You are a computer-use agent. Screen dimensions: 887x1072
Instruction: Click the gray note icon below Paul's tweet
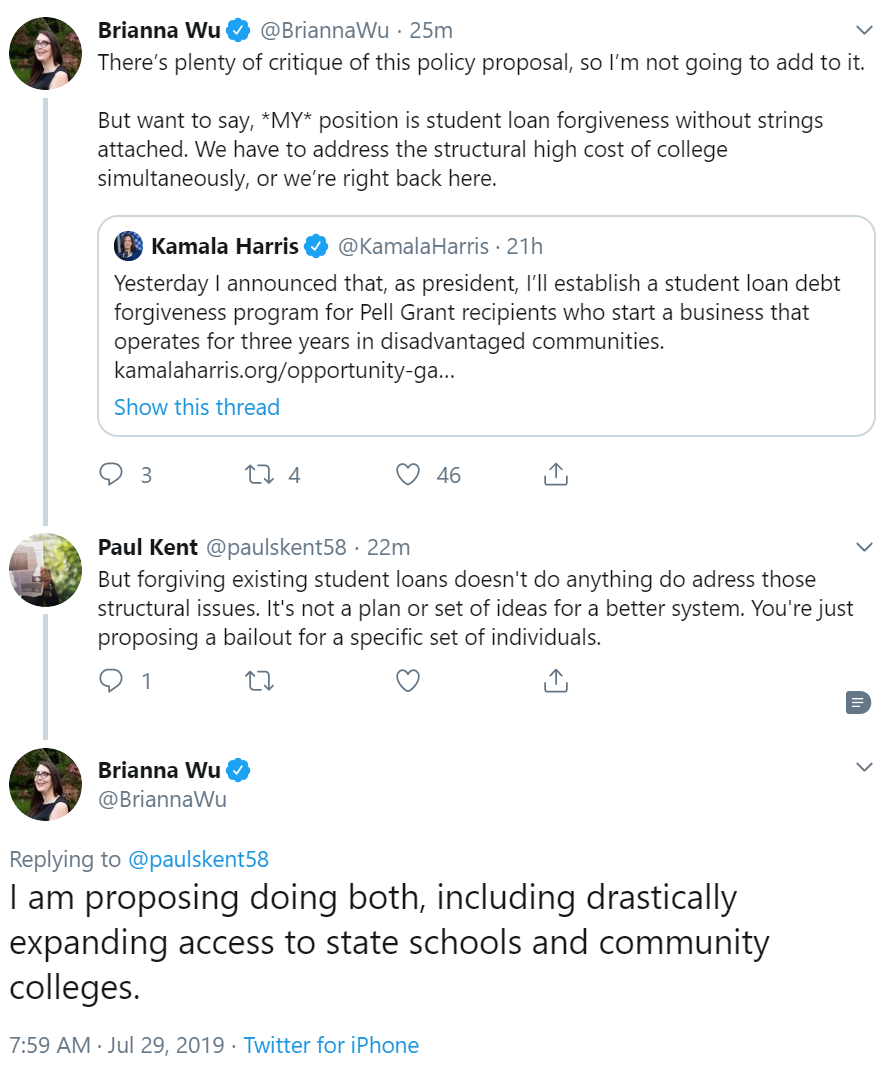(x=858, y=702)
